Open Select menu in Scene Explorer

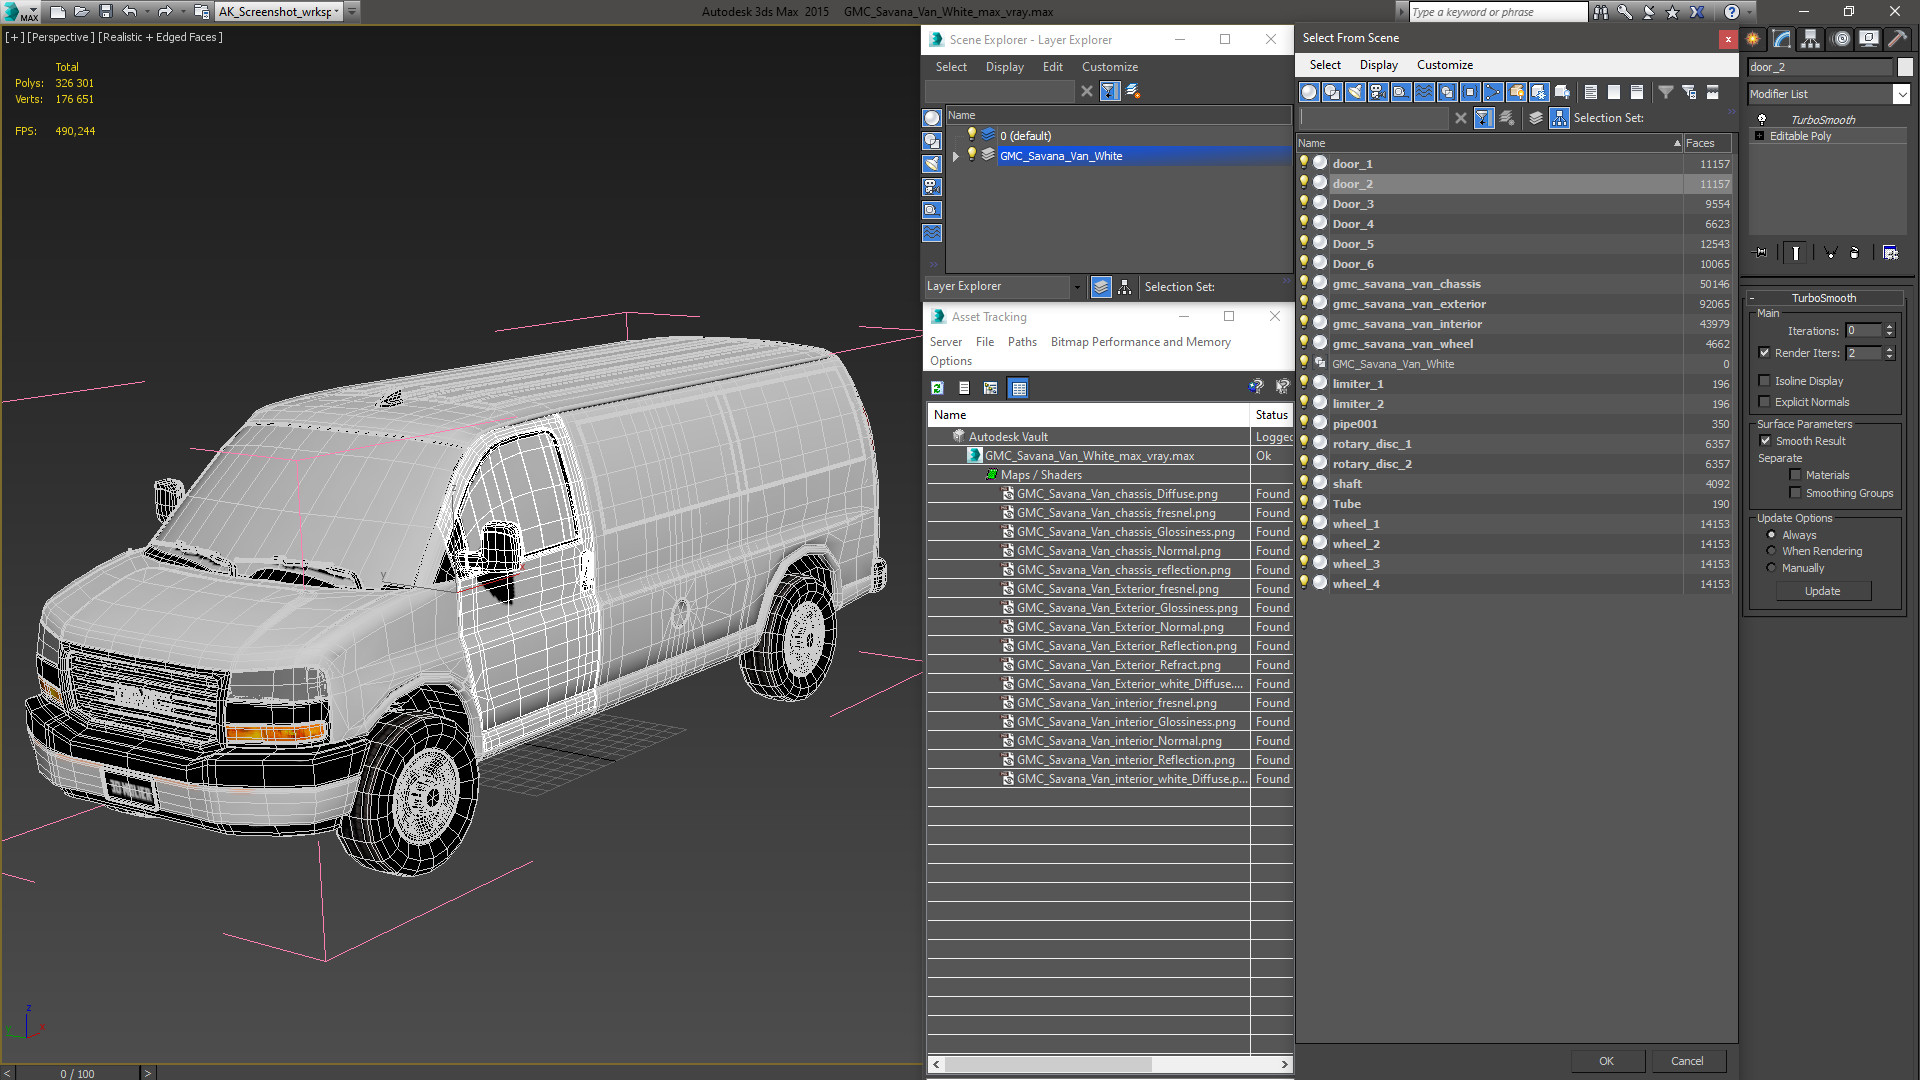[951, 67]
